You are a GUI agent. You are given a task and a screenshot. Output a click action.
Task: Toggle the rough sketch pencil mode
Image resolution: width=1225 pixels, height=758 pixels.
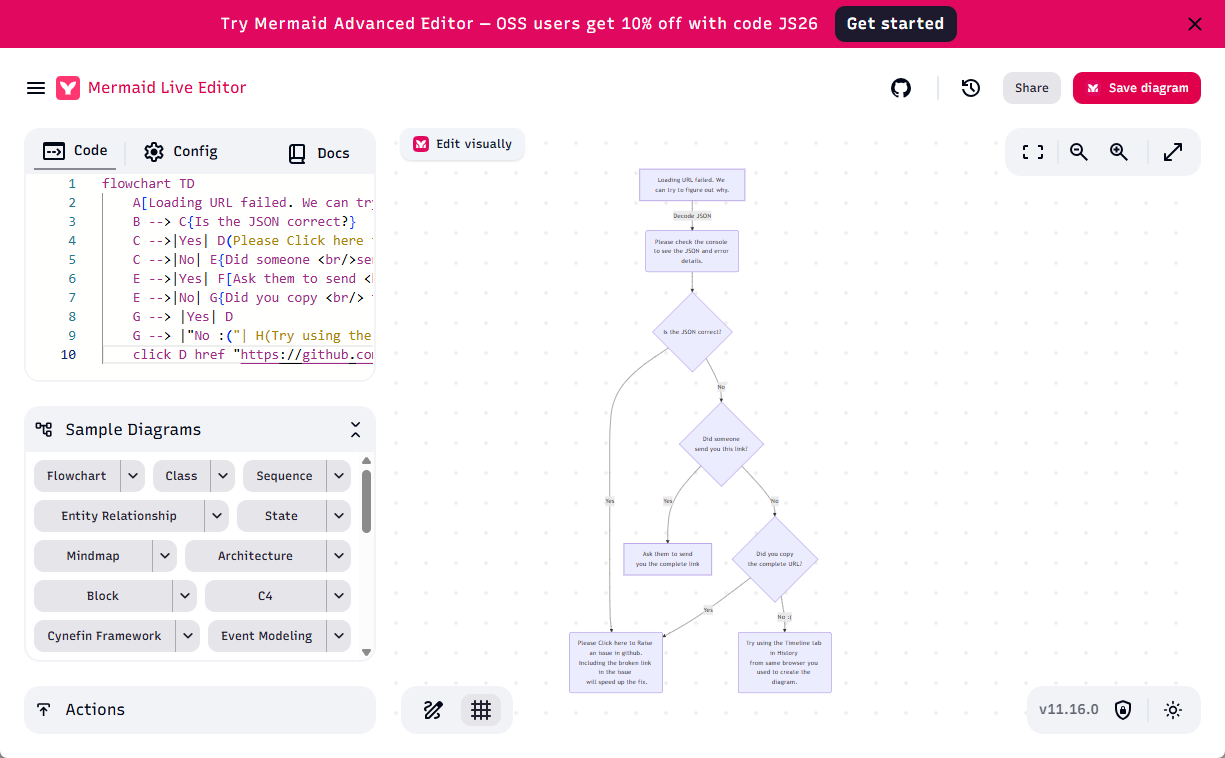click(x=433, y=710)
